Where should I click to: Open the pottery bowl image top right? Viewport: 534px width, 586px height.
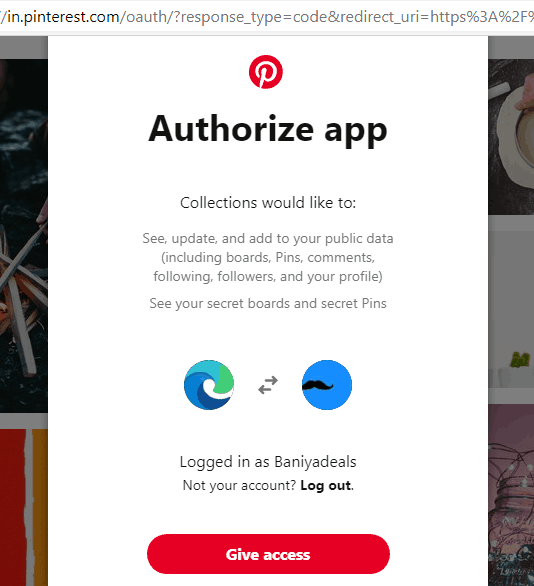point(511,136)
